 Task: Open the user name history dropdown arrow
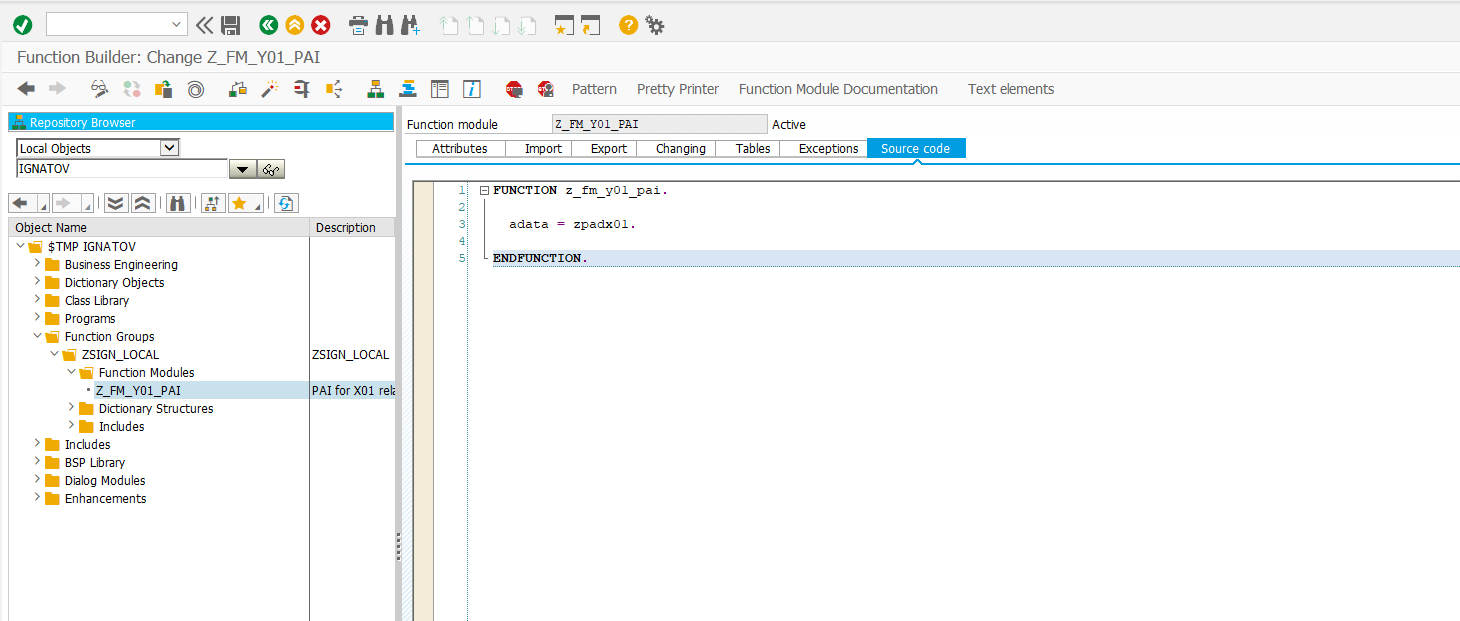coord(243,169)
